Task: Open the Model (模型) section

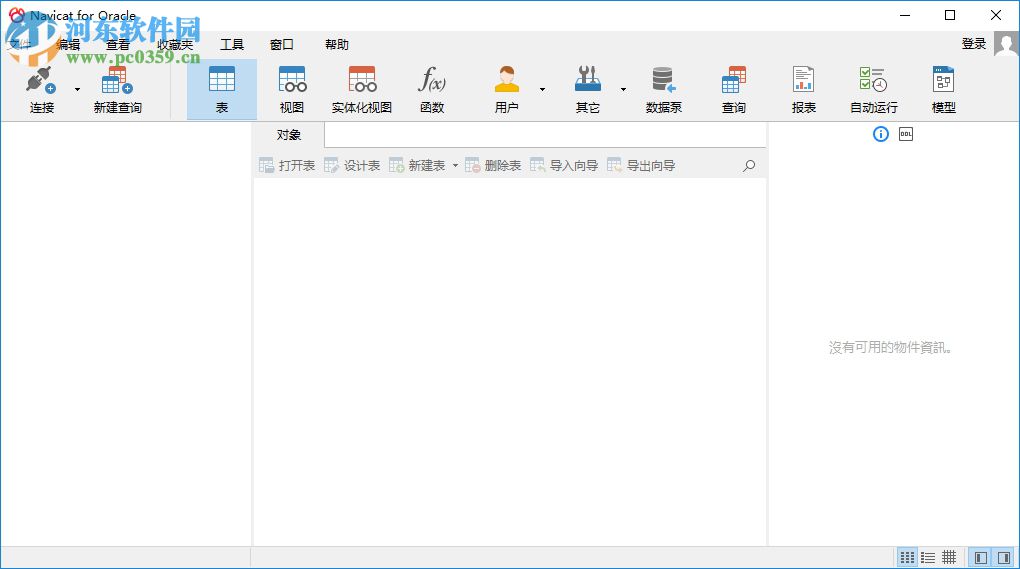Action: point(943,90)
